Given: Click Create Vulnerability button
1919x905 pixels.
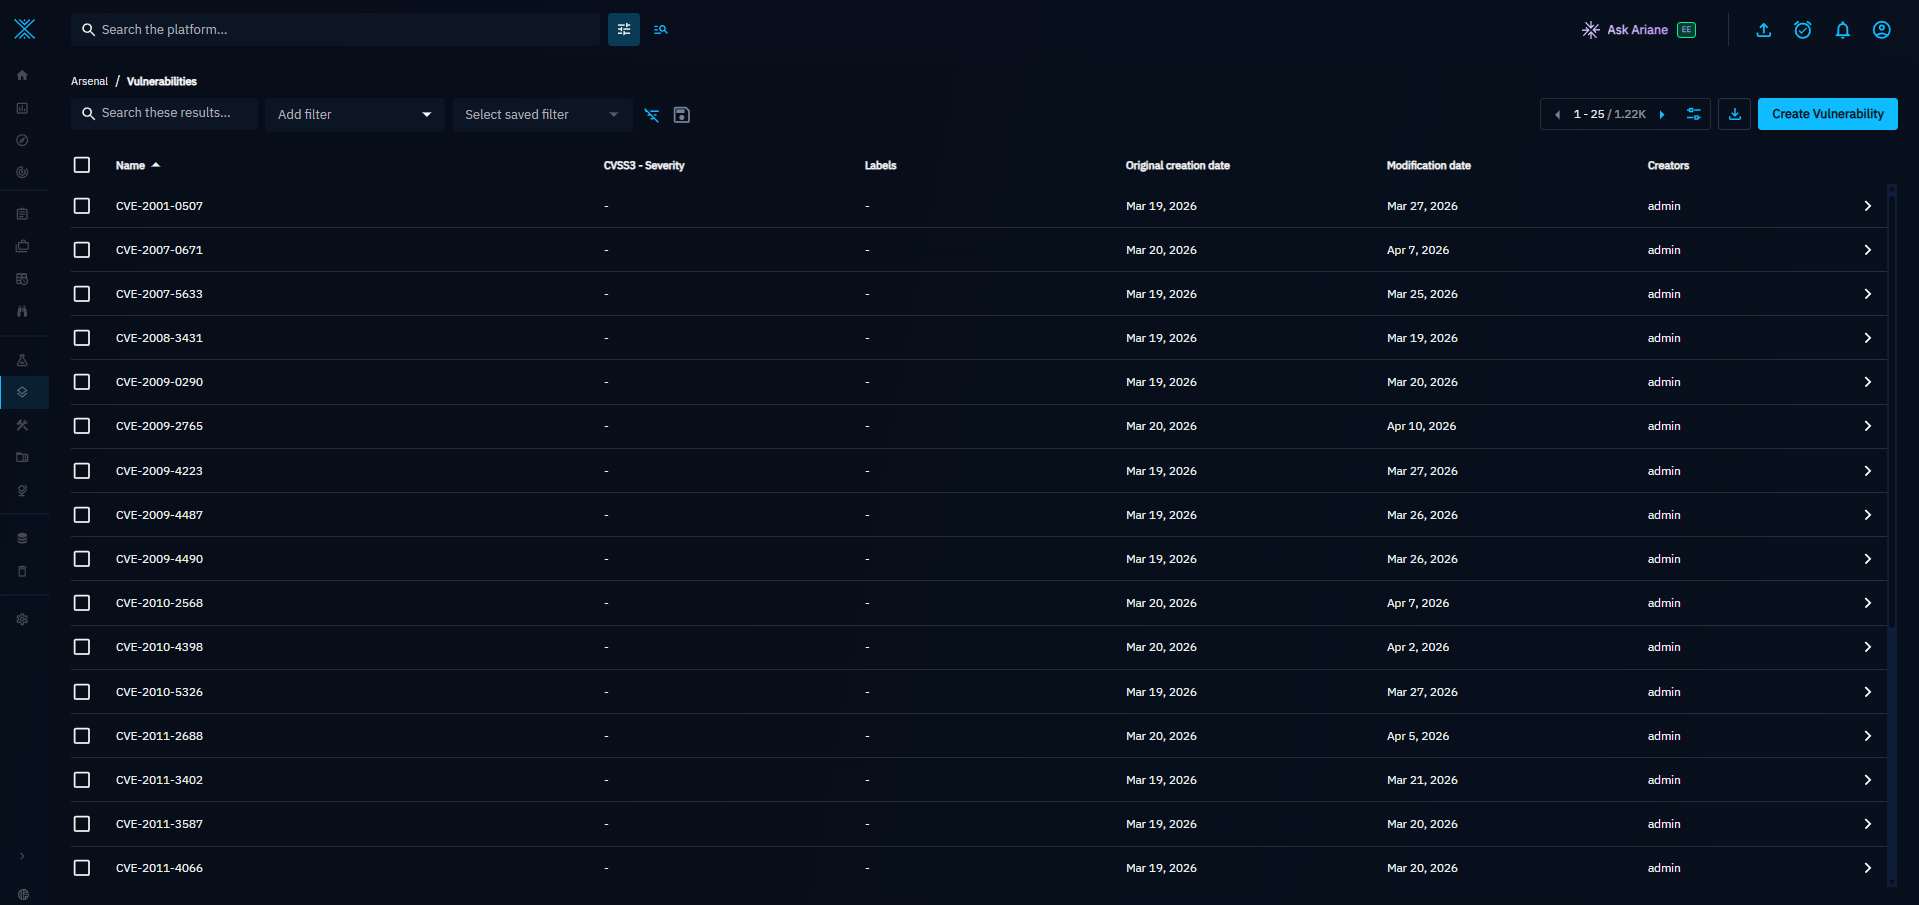Looking at the screenshot, I should click(x=1827, y=114).
